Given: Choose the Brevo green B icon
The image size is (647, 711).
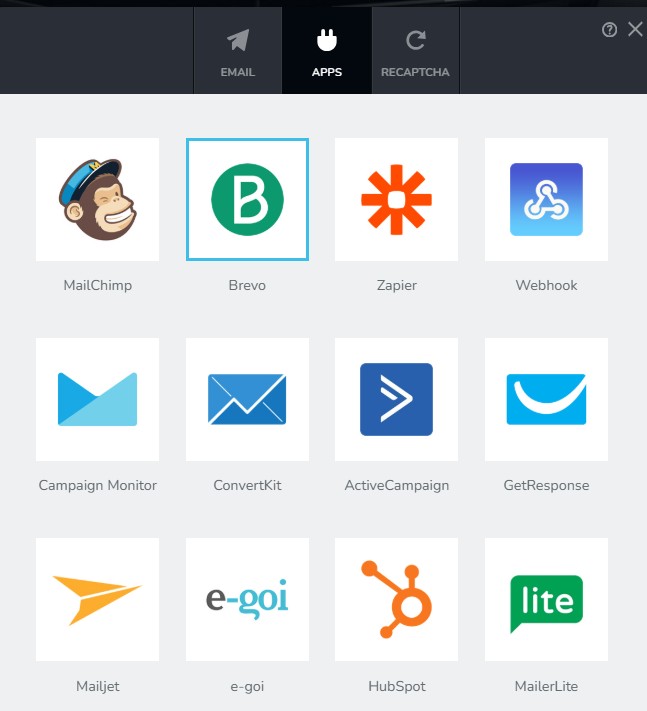Looking at the screenshot, I should pos(247,200).
